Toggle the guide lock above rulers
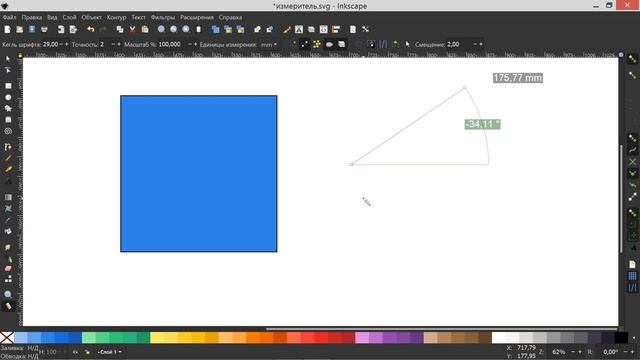Screen dimensions: 640x360 [20, 55]
